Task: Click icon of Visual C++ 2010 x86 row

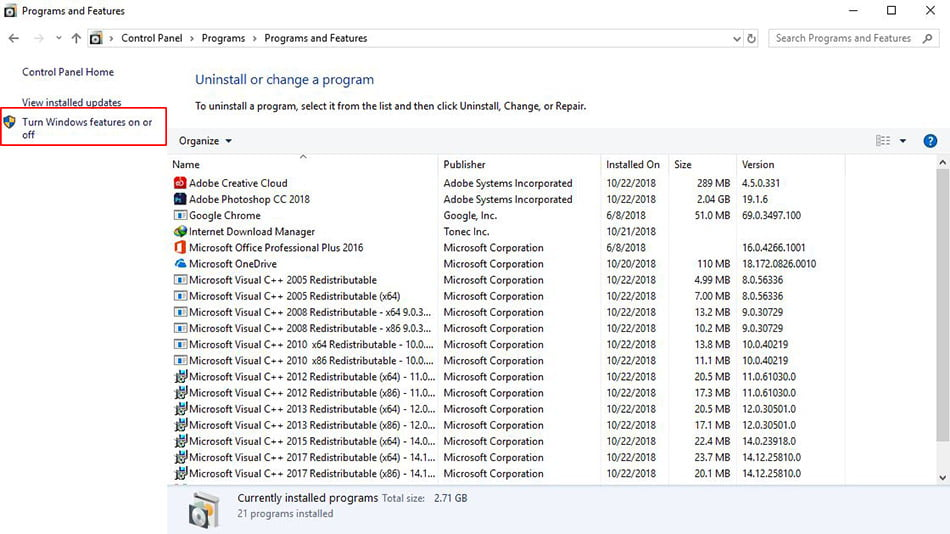Action: coord(180,361)
